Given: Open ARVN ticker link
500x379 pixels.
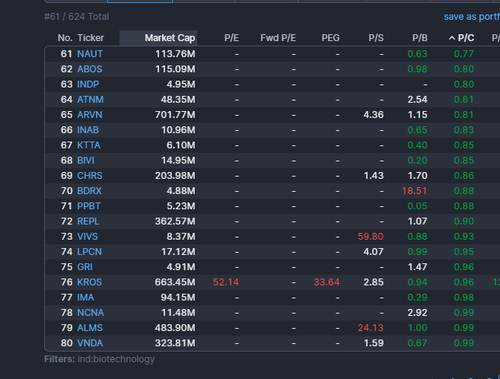Looking at the screenshot, I should [x=90, y=115].
